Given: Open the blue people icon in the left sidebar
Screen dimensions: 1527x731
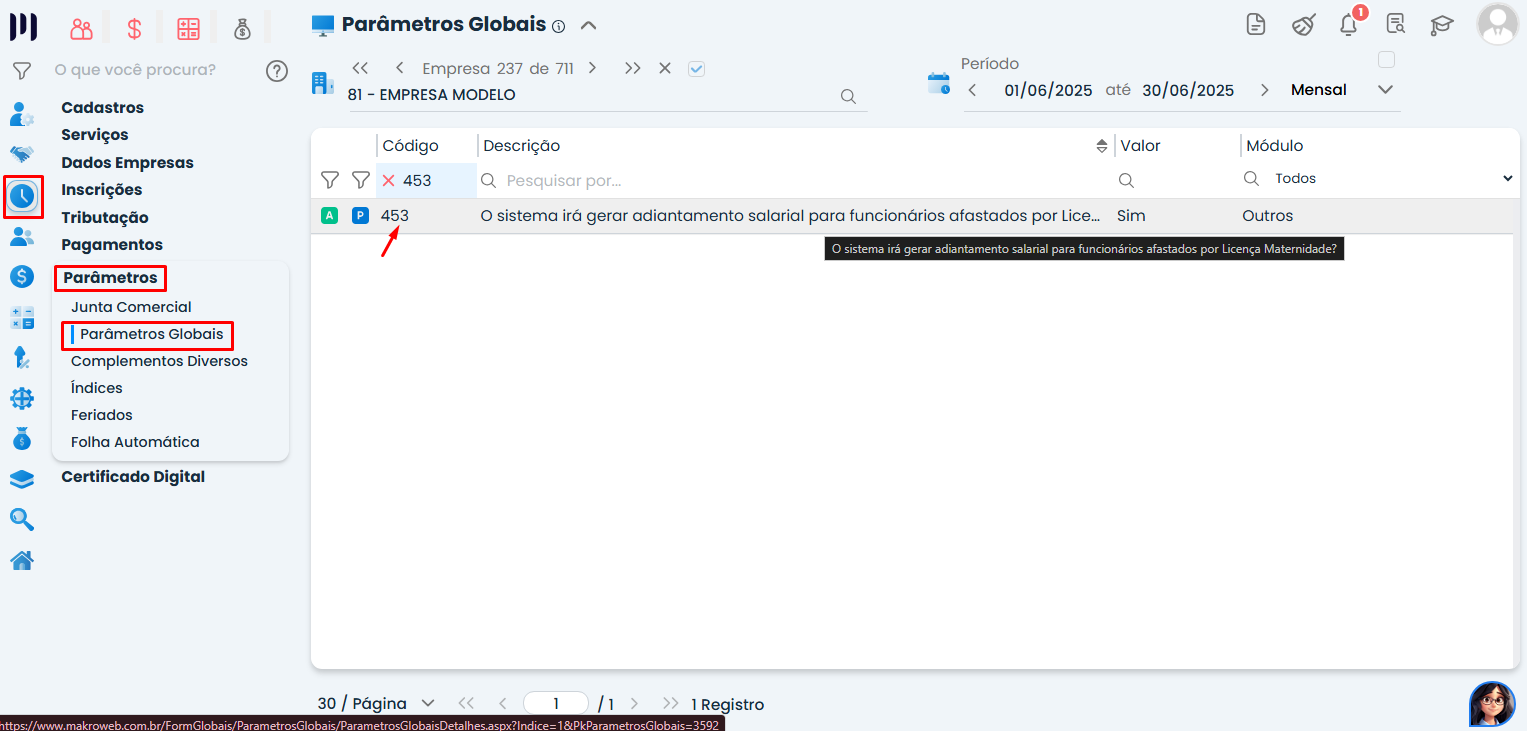Looking at the screenshot, I should [x=22, y=237].
